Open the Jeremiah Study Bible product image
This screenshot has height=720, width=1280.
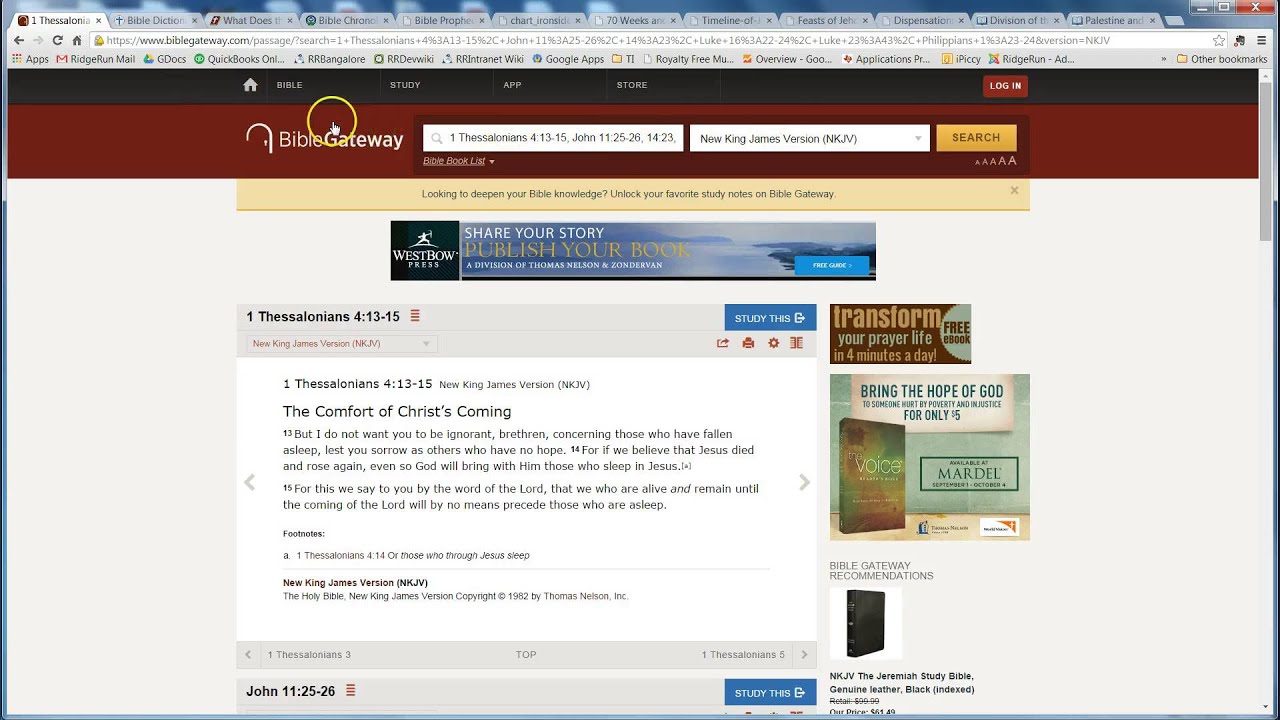[x=865, y=623]
